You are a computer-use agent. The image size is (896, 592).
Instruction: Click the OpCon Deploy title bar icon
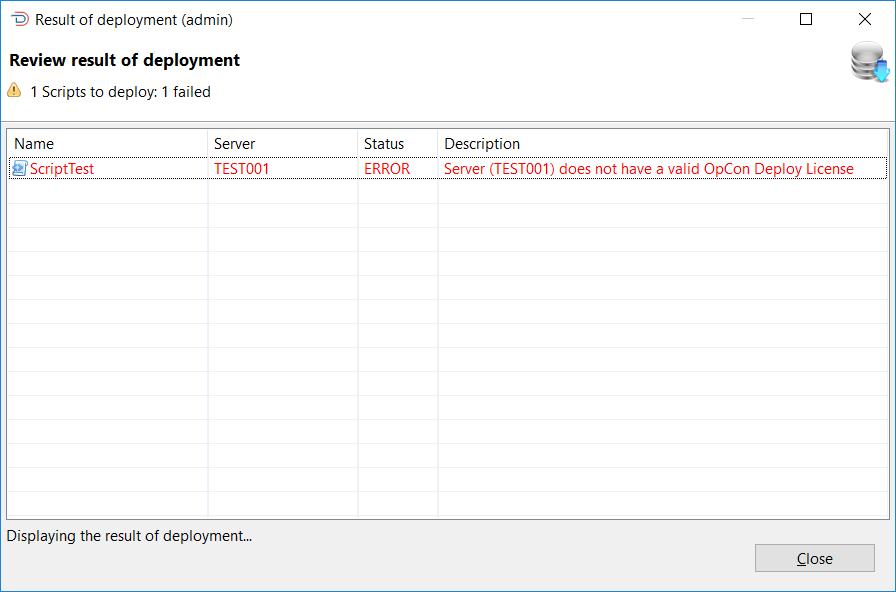coord(19,19)
